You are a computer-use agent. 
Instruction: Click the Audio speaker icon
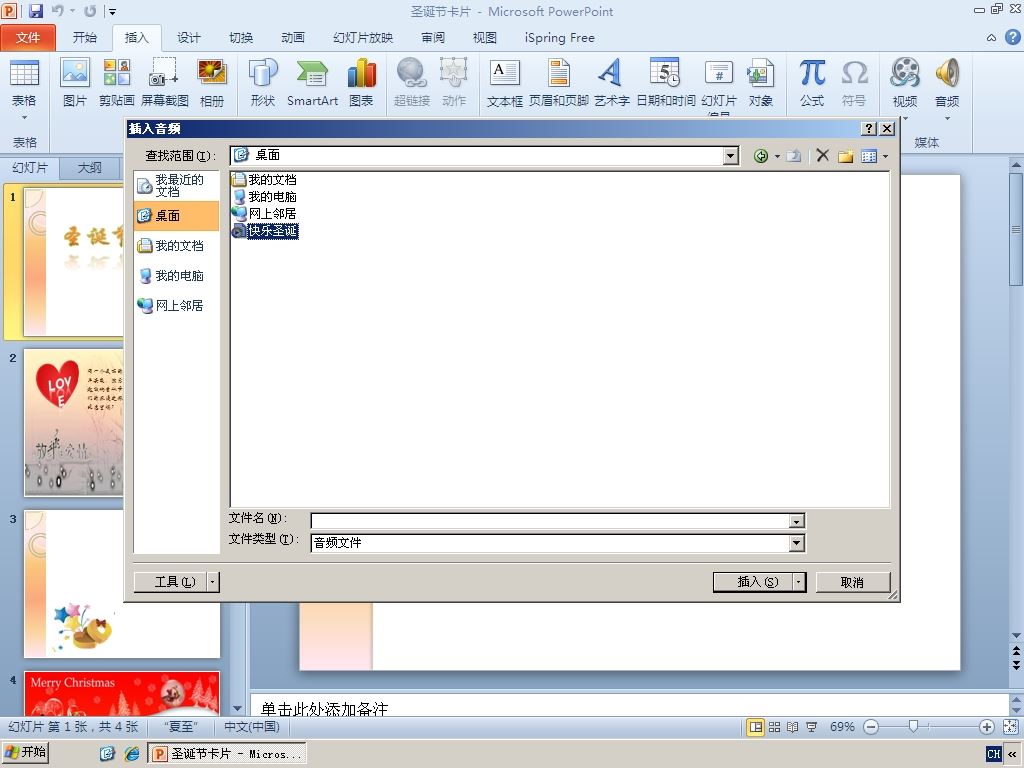tap(947, 72)
